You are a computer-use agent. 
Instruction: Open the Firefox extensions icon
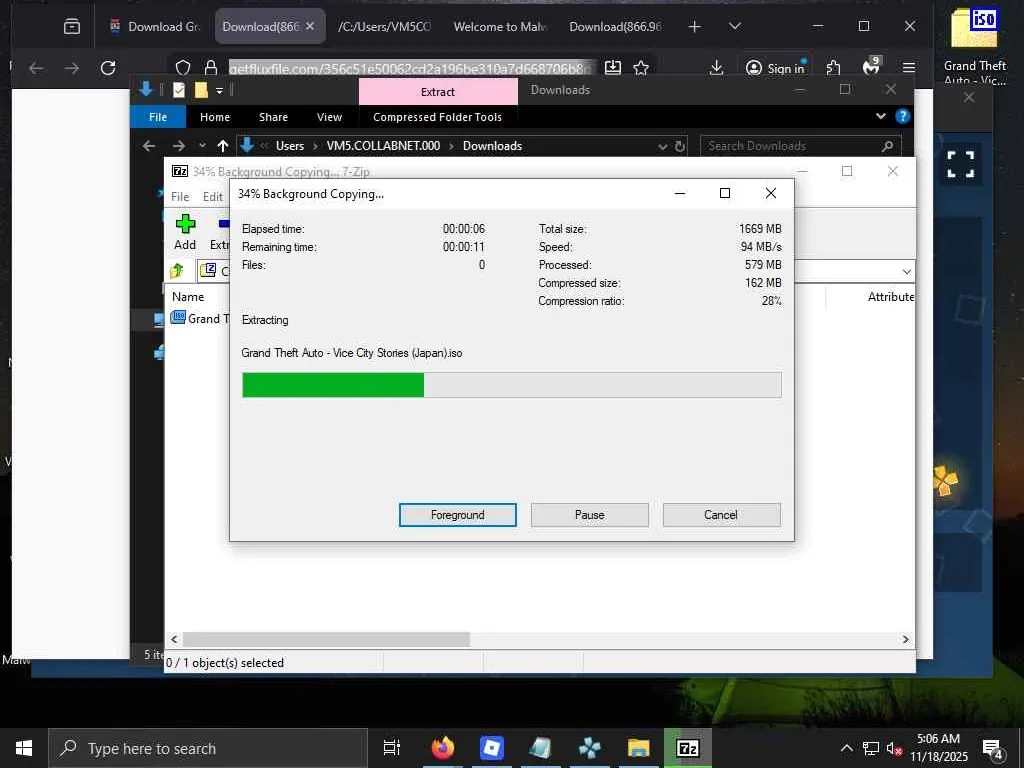[x=833, y=68]
